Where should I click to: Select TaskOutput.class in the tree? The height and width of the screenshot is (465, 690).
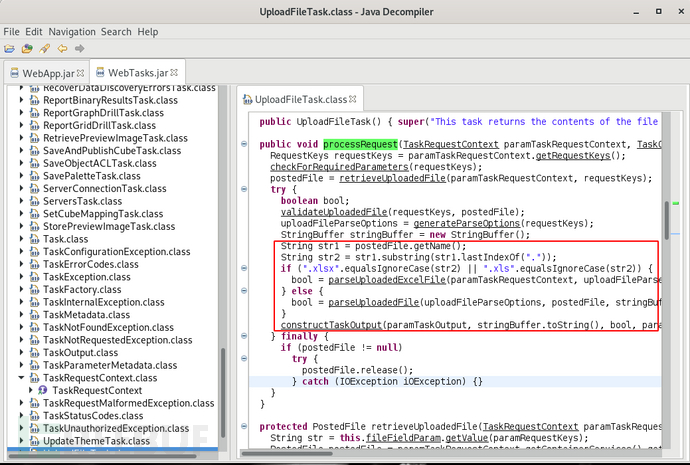(x=81, y=353)
